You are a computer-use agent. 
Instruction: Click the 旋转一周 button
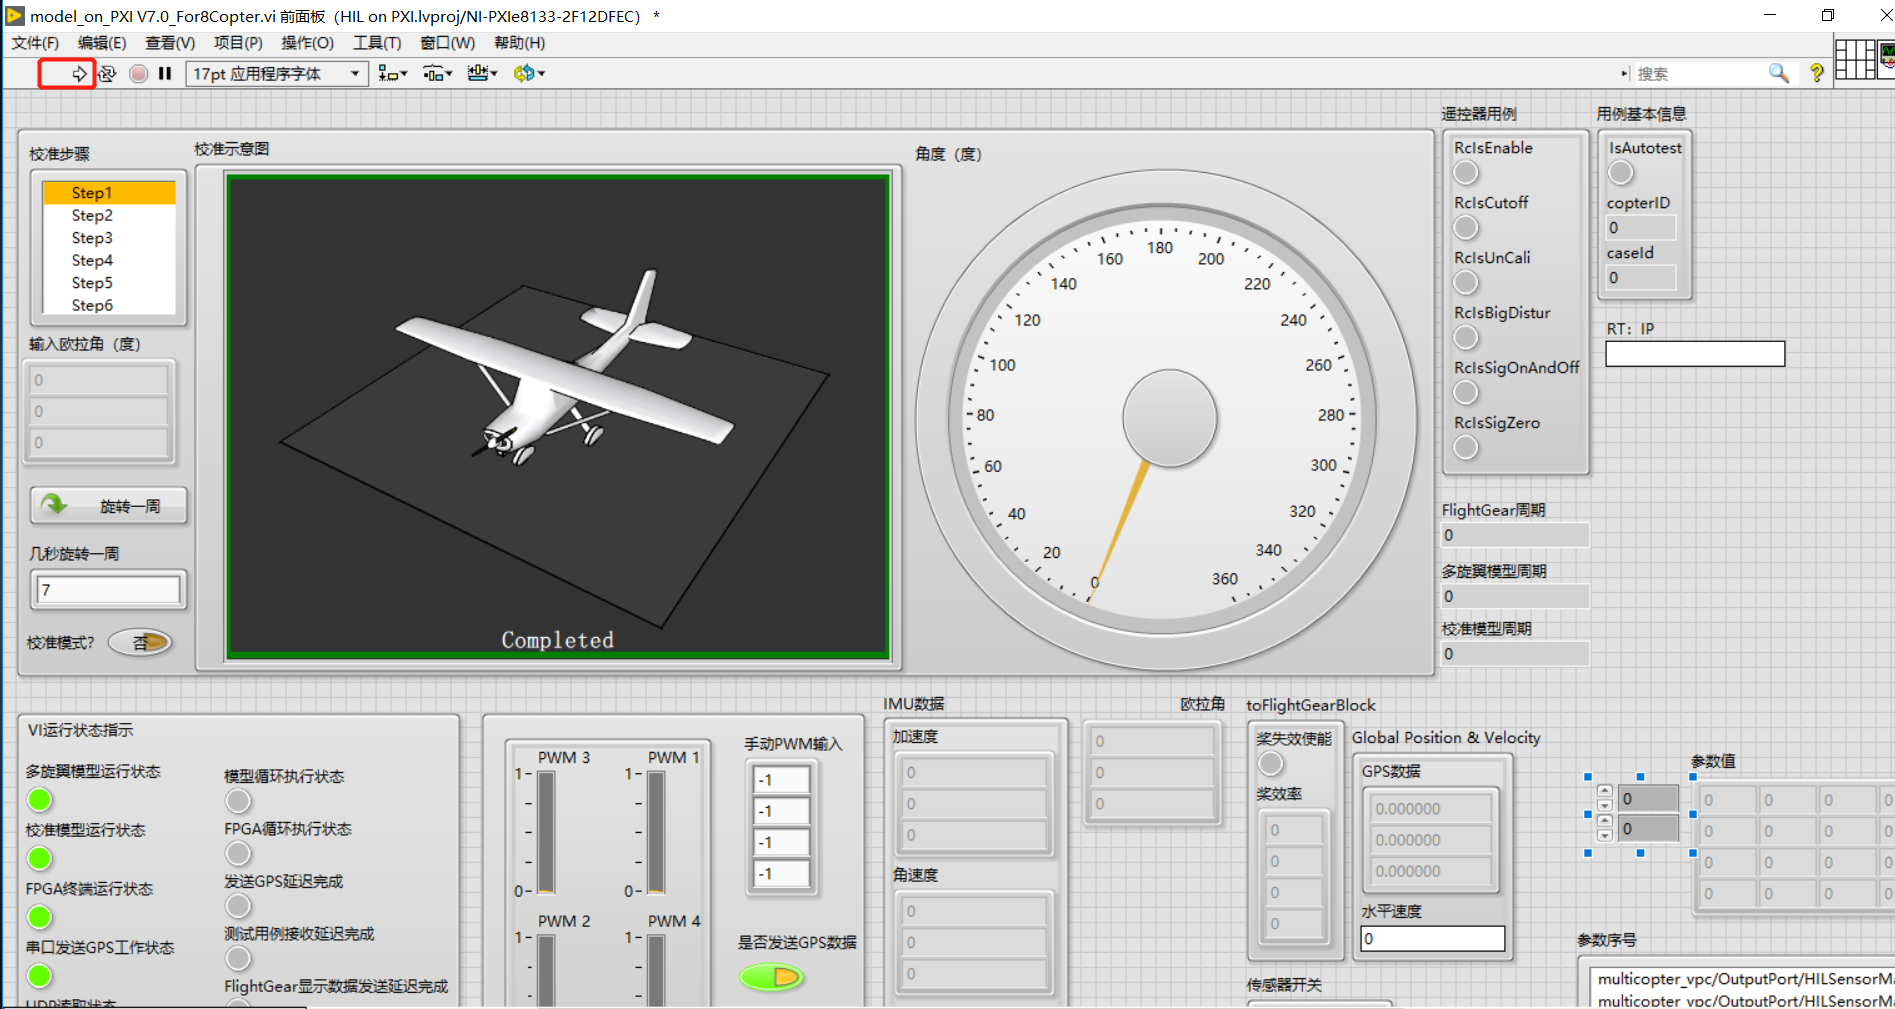click(x=108, y=506)
